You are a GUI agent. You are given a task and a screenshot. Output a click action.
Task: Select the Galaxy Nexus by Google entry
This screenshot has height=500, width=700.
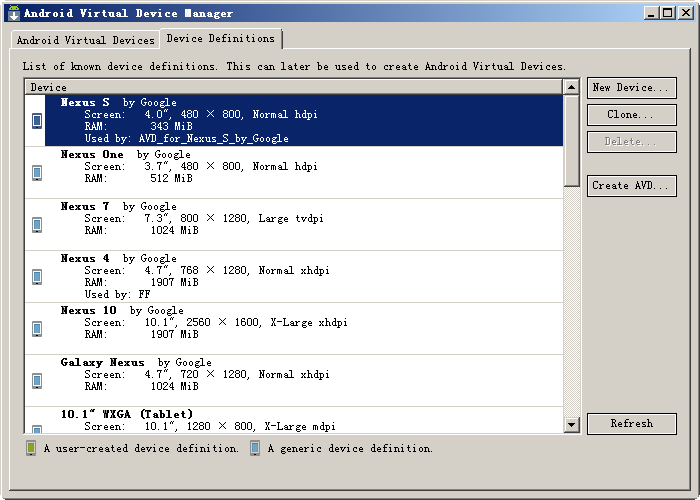click(294, 381)
